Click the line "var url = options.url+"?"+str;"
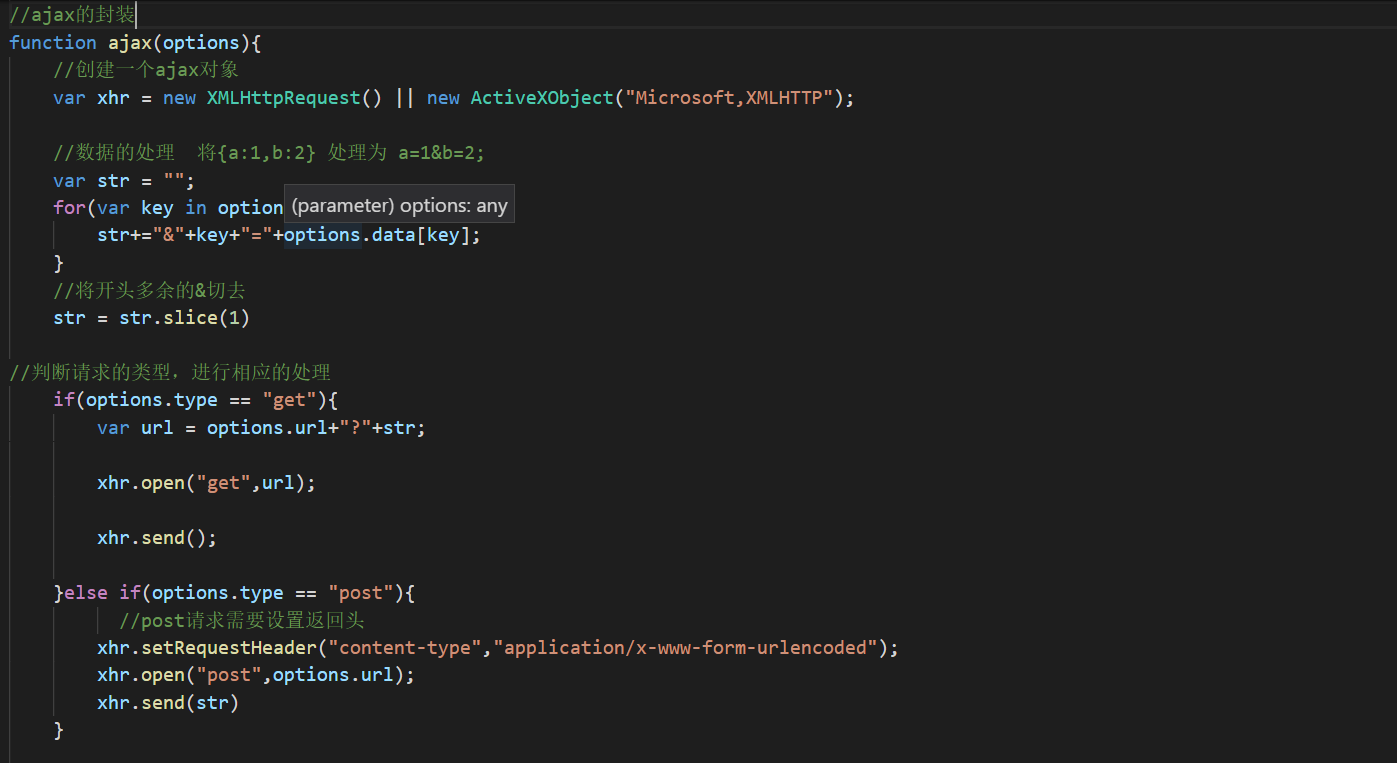The image size is (1397, 763). 261,428
